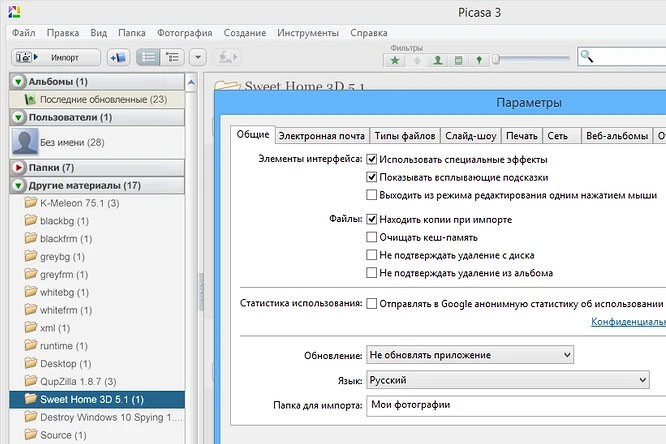The width and height of the screenshot is (666, 444).
Task: Click the filter date range slider
Action: point(496,60)
